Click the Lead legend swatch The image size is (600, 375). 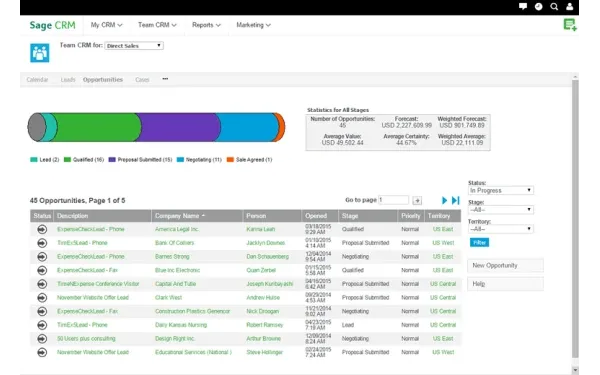pos(34,160)
